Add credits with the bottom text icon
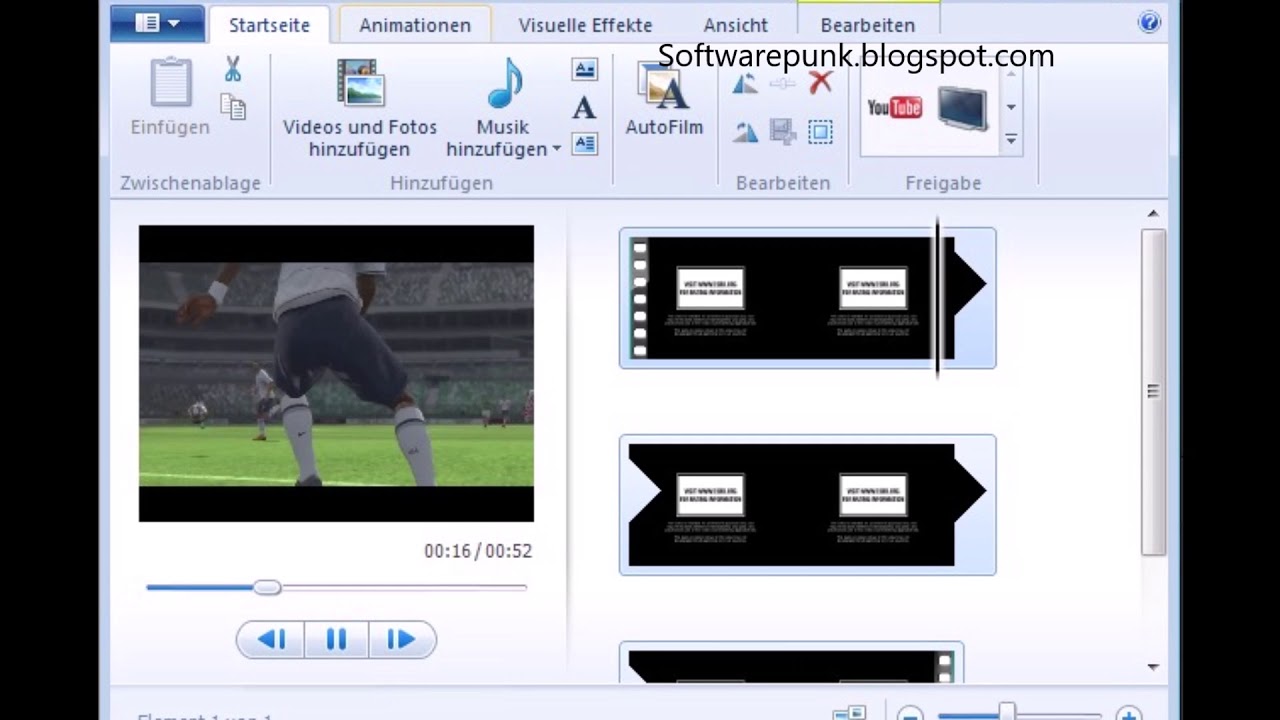The height and width of the screenshot is (720, 1280). tap(585, 144)
